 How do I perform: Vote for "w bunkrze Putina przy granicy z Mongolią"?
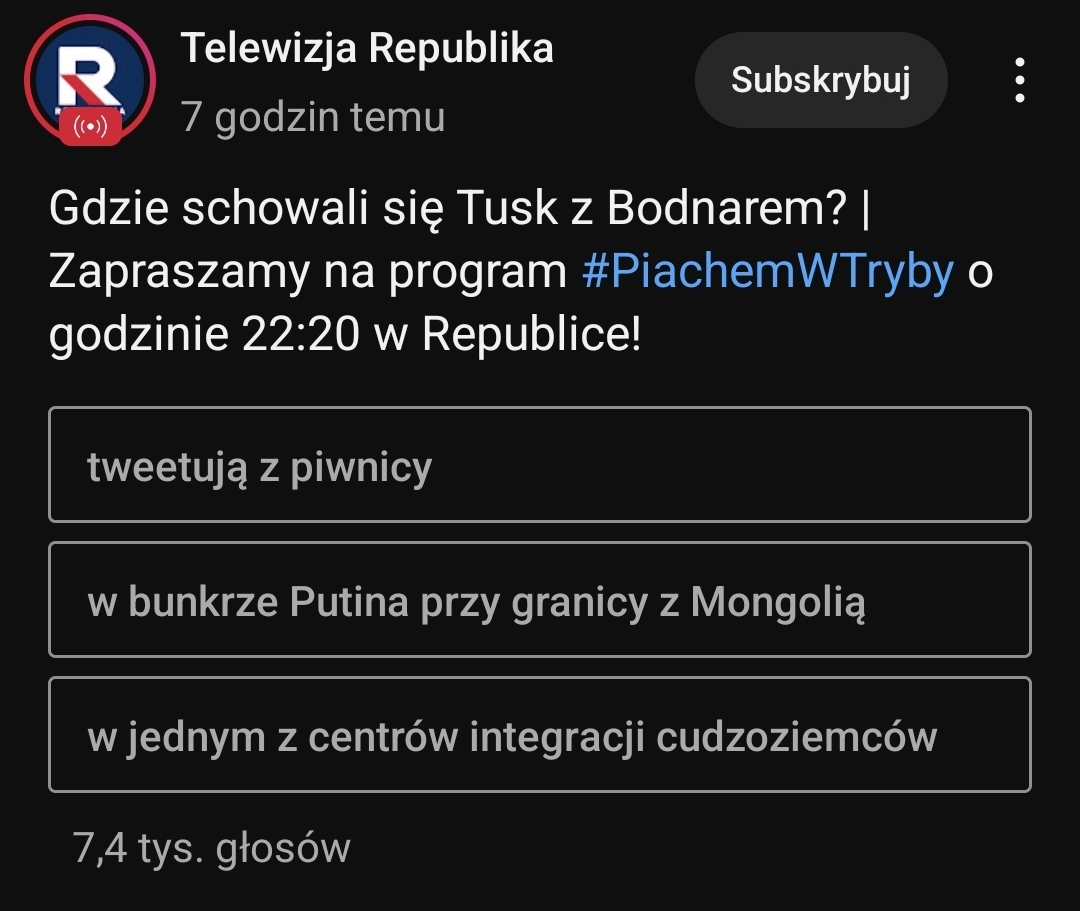coord(539,600)
